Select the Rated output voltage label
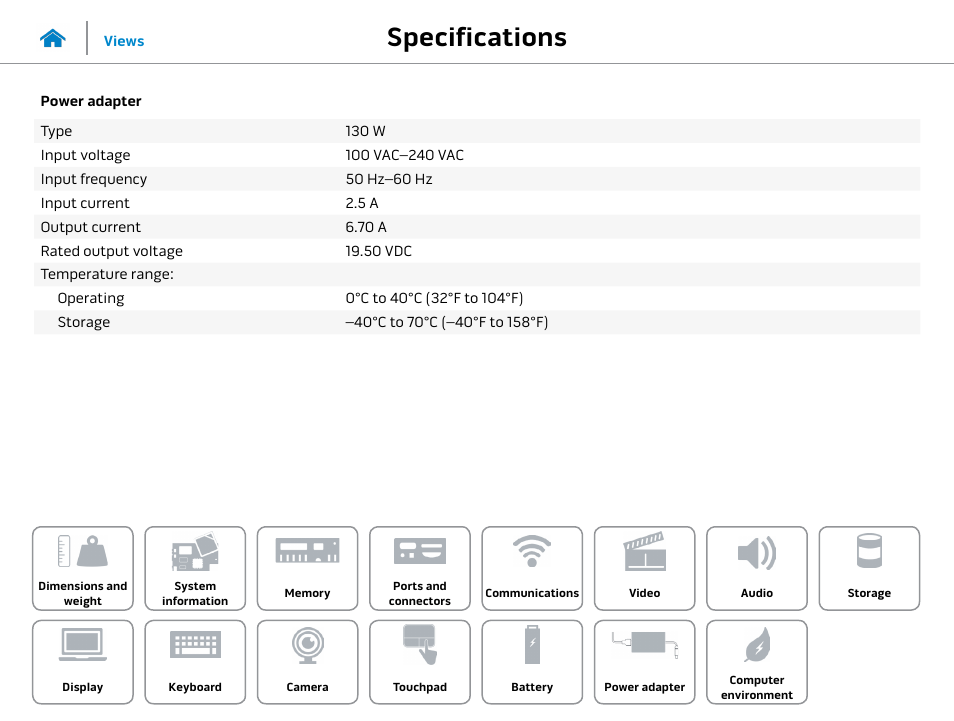This screenshot has width=954, height=721. (111, 251)
